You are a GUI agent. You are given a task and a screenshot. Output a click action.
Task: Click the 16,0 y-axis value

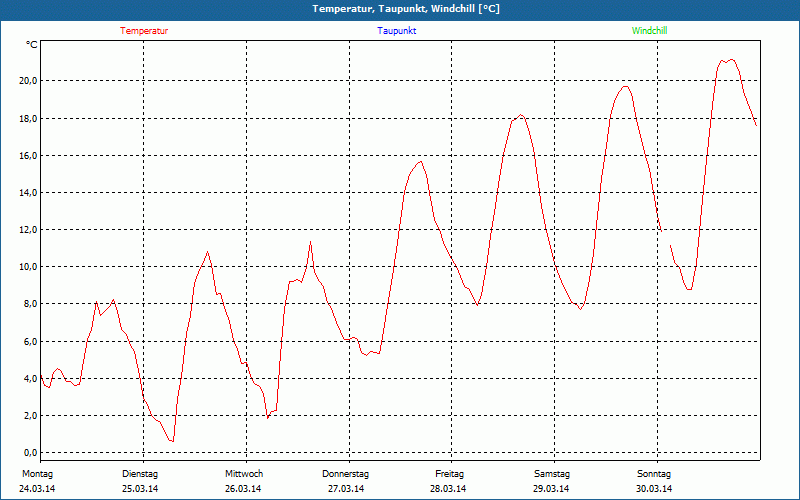coord(28,156)
